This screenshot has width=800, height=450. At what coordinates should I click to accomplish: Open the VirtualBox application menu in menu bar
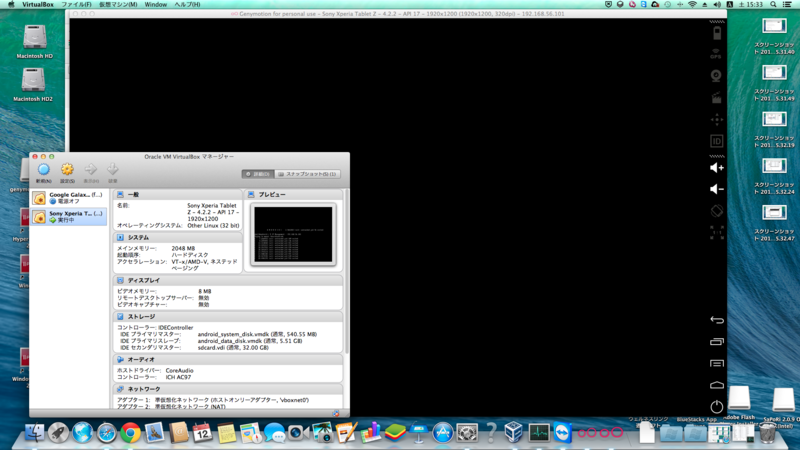point(38,4)
